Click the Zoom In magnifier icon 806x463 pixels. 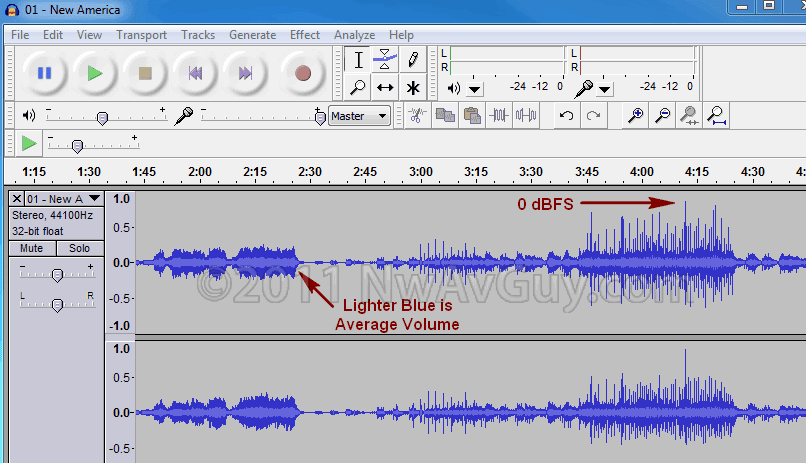pyautogui.click(x=635, y=115)
